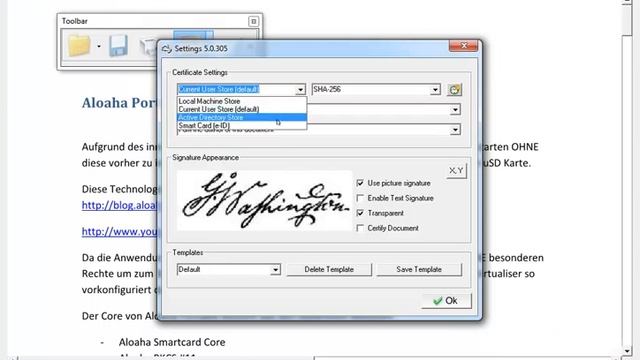Click the X,Y position button
Image resolution: width=640 pixels, height=360 pixels.
(456, 171)
